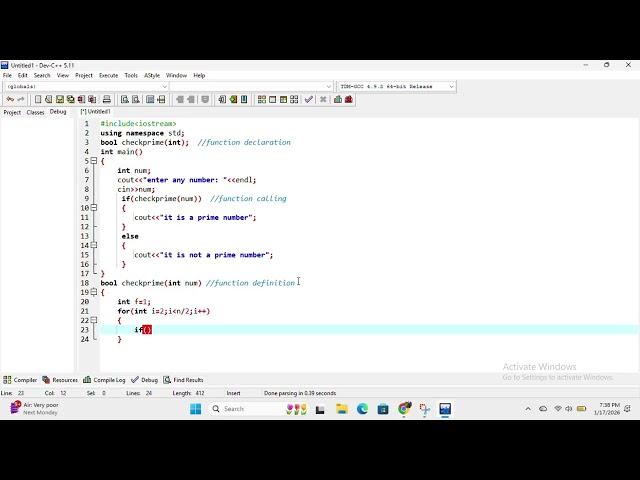
Task: Open the AStyle menu
Action: pos(152,76)
